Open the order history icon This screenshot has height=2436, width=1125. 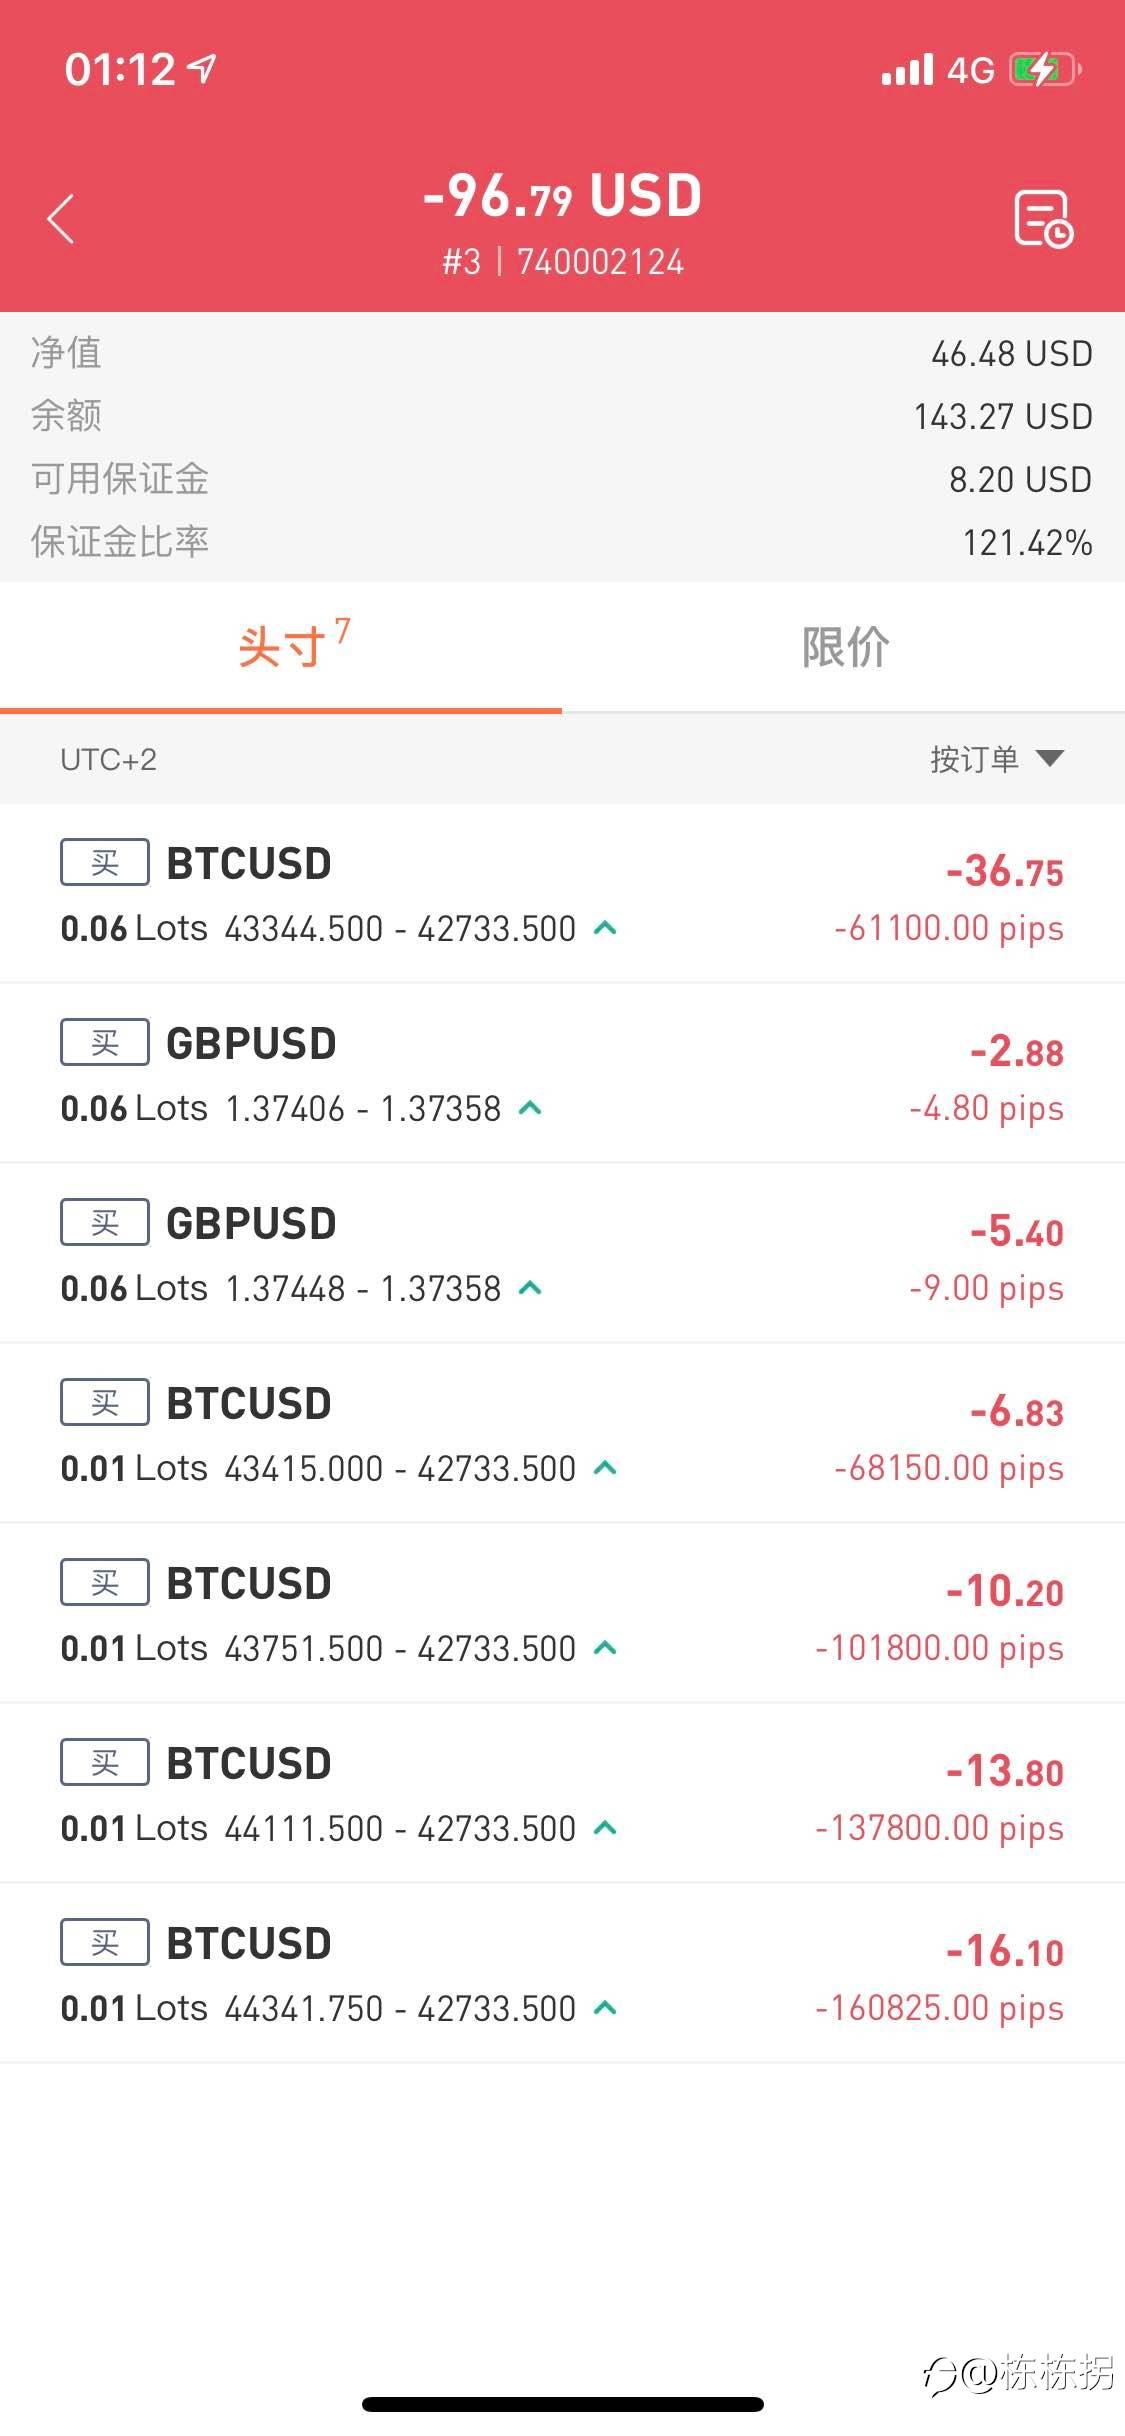(x=1043, y=218)
